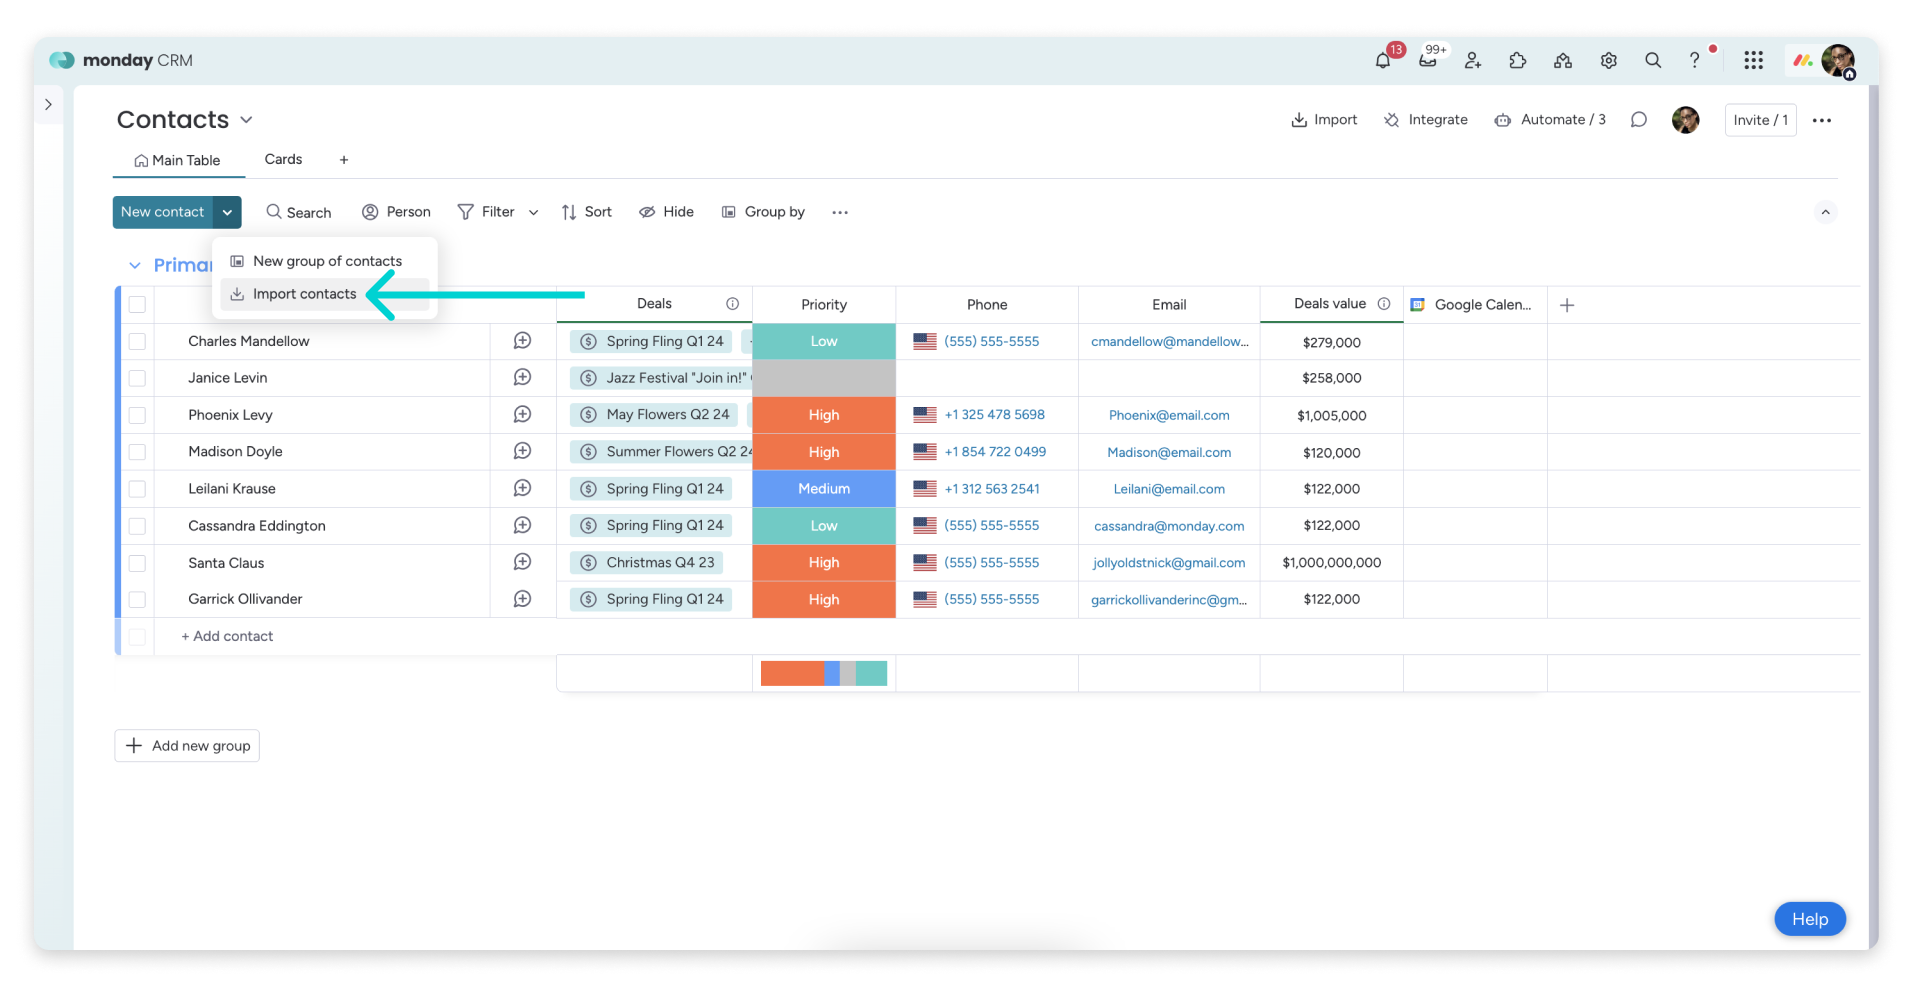Open the Contacts board title dropdown
The width and height of the screenshot is (1920, 987).
tap(246, 120)
